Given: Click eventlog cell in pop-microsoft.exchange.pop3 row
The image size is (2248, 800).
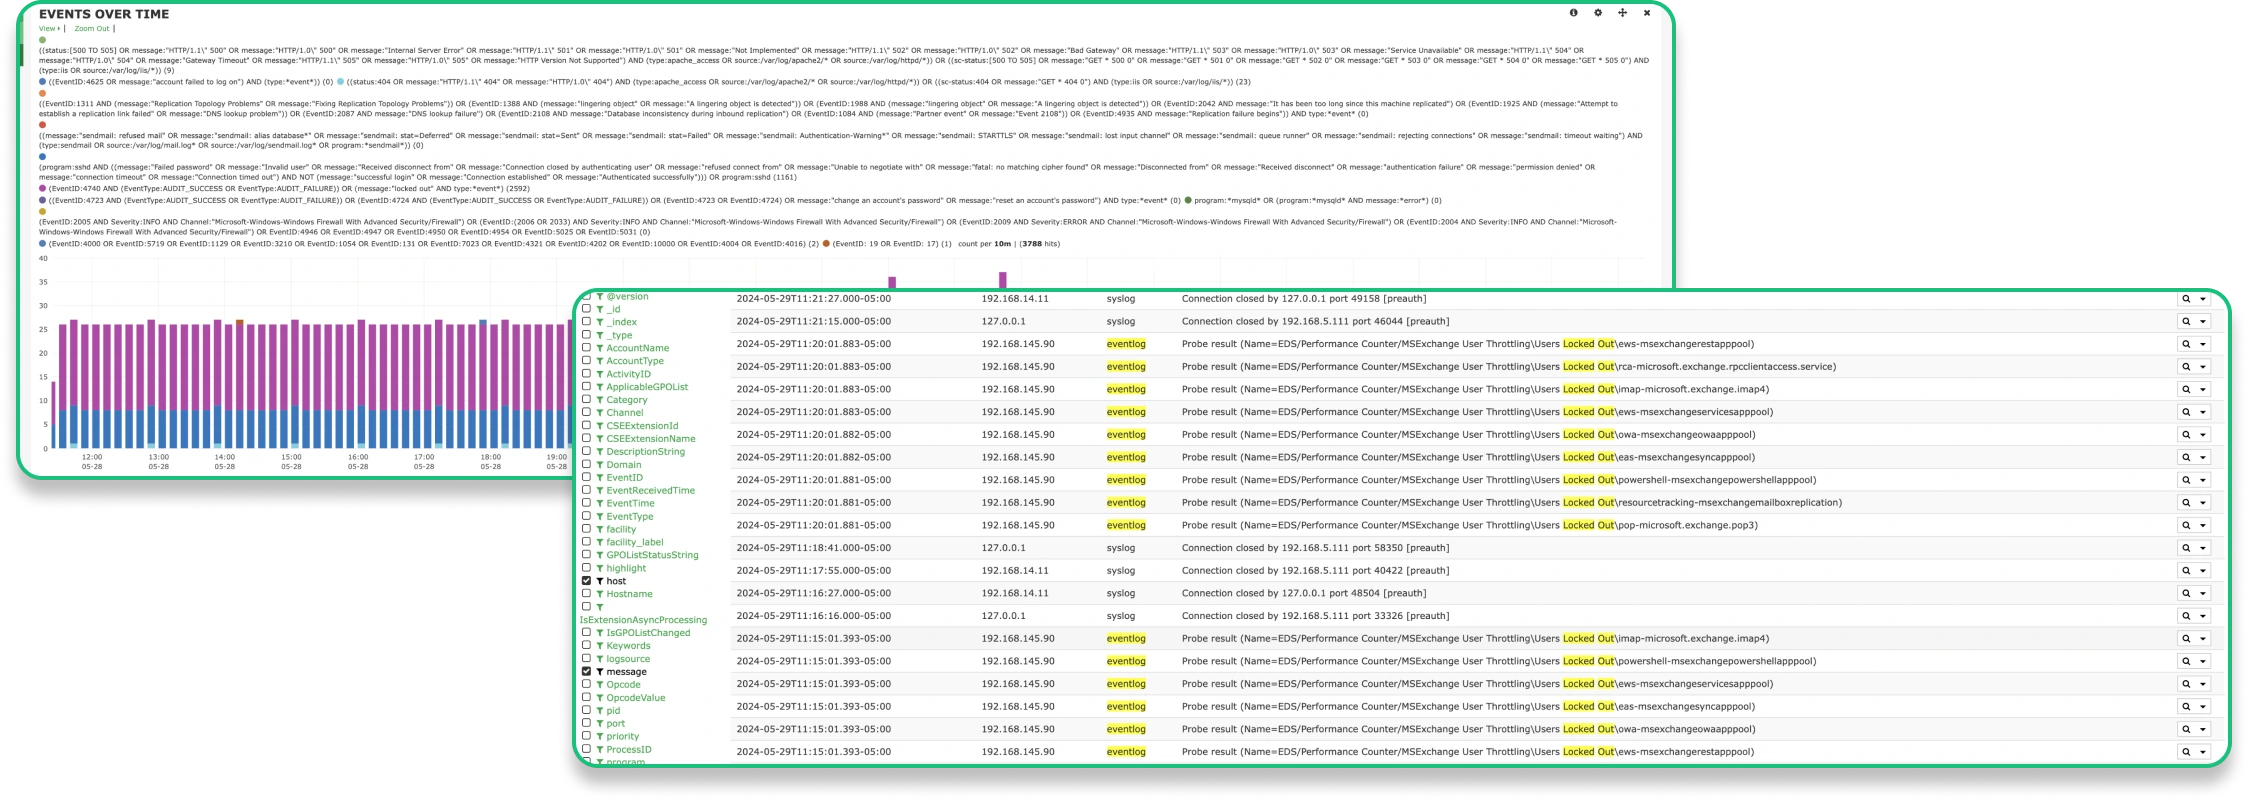Looking at the screenshot, I should coord(1126,525).
